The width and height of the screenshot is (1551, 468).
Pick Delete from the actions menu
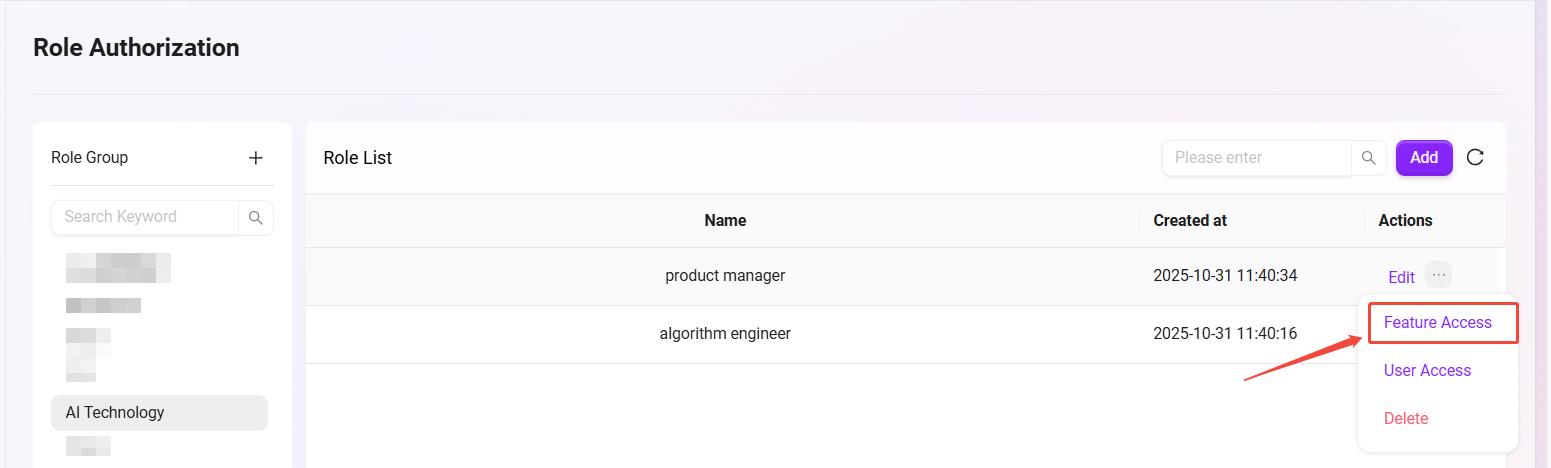pyautogui.click(x=1405, y=418)
